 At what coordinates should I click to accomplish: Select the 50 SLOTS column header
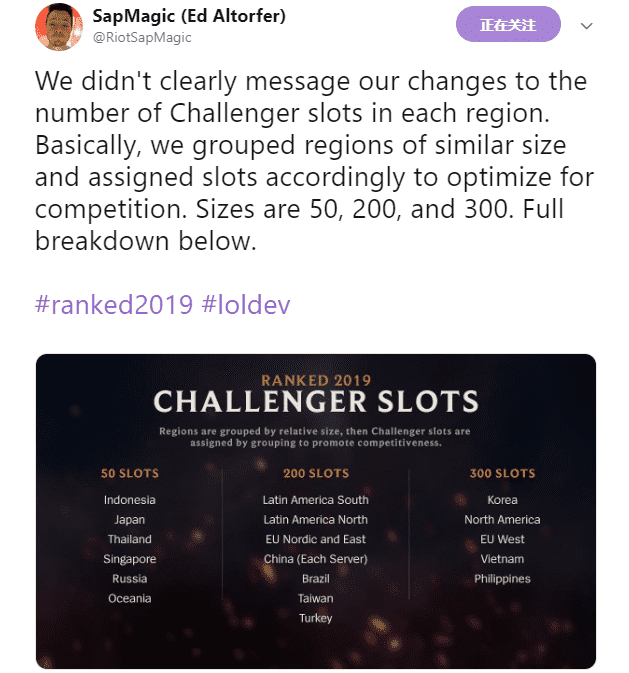(130, 473)
